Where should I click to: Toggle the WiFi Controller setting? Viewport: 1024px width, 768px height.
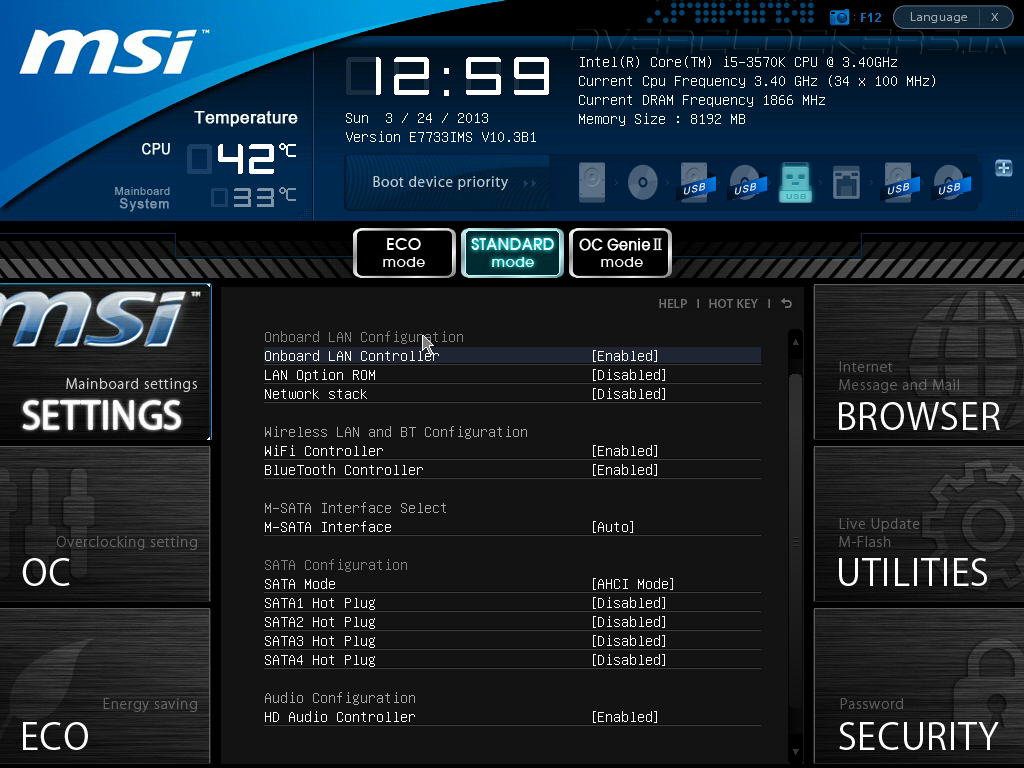click(x=512, y=451)
